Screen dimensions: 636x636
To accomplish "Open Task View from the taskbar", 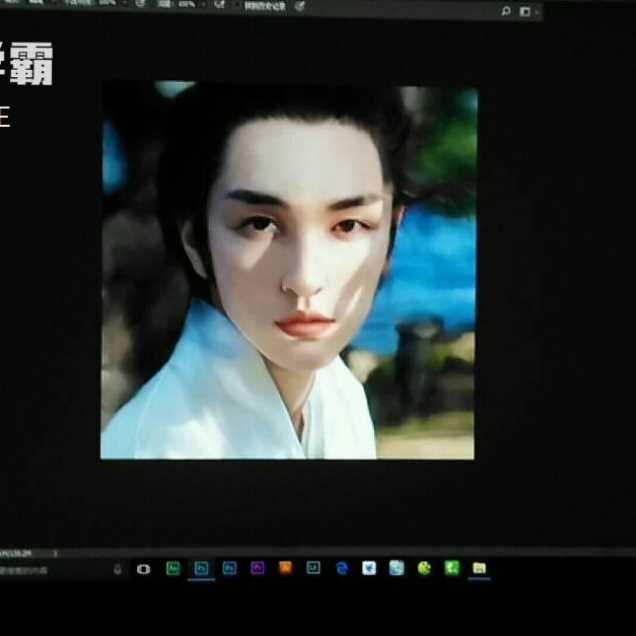I will (144, 569).
